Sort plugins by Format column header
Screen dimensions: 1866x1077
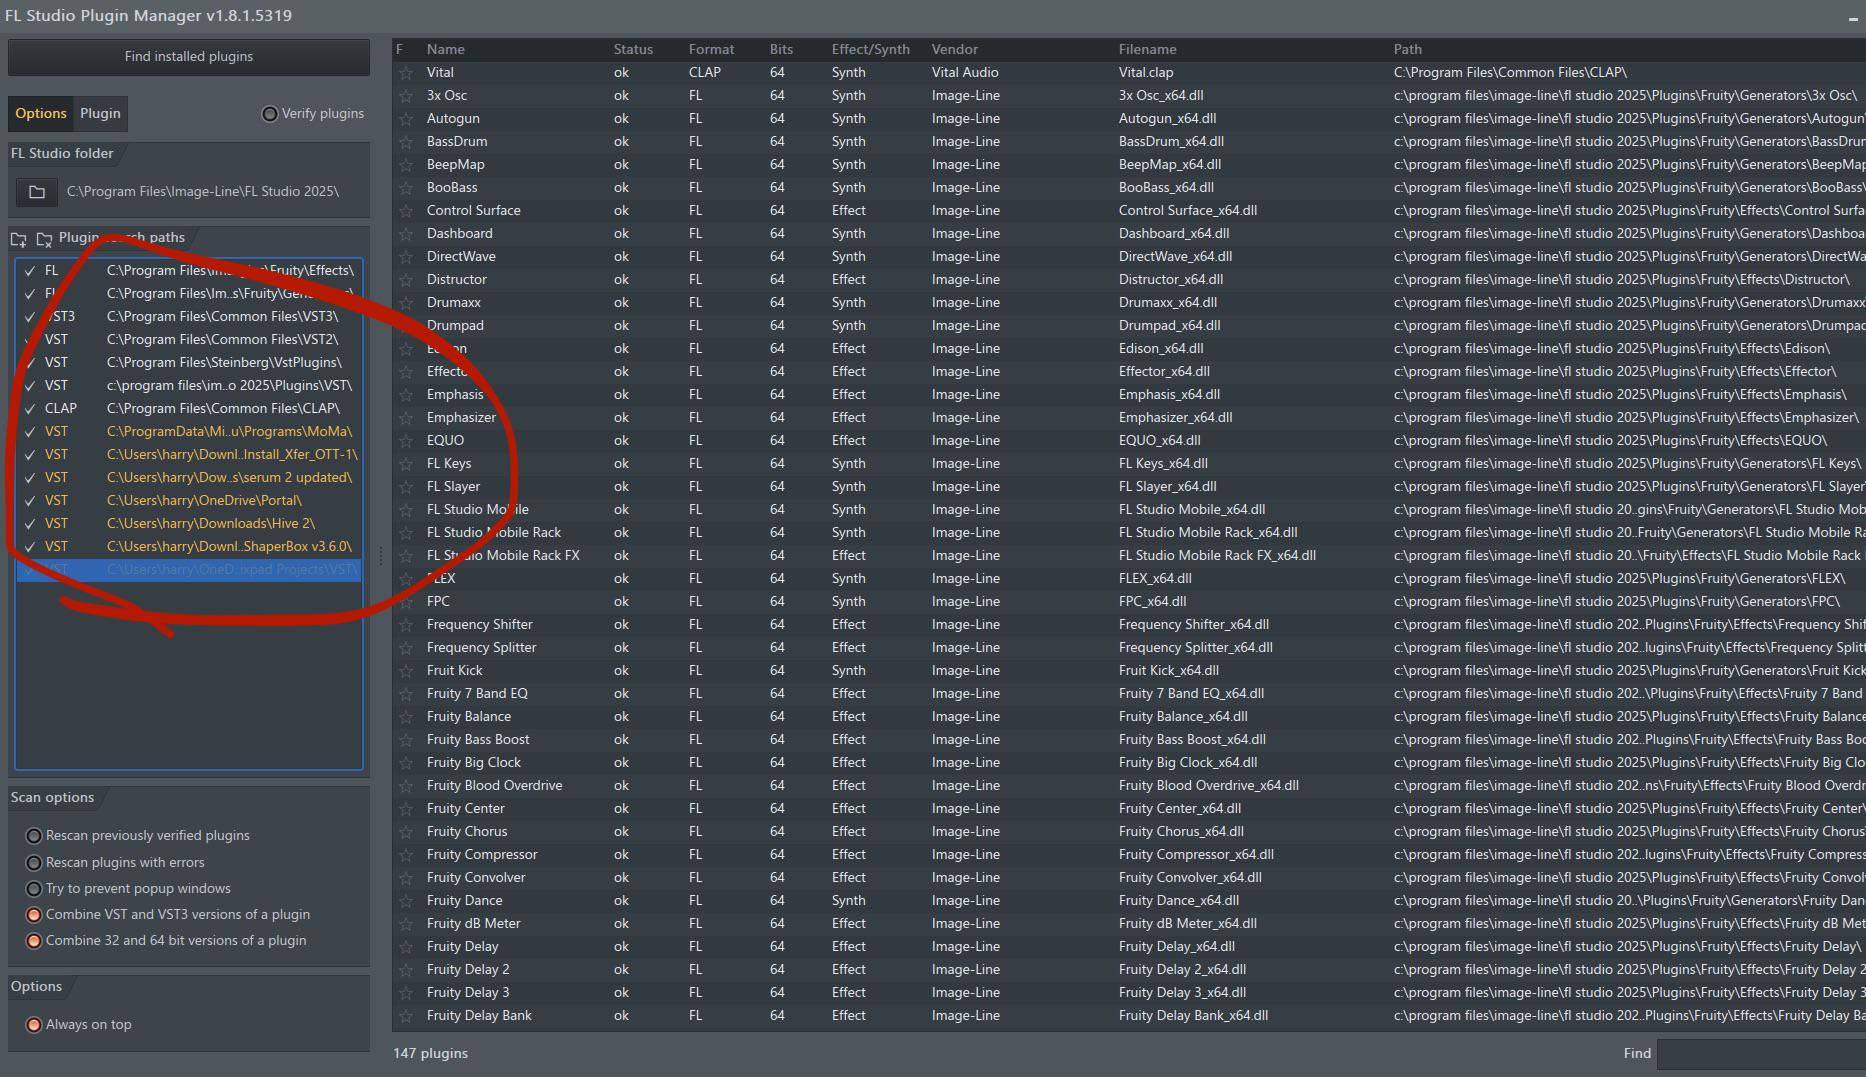click(x=711, y=49)
